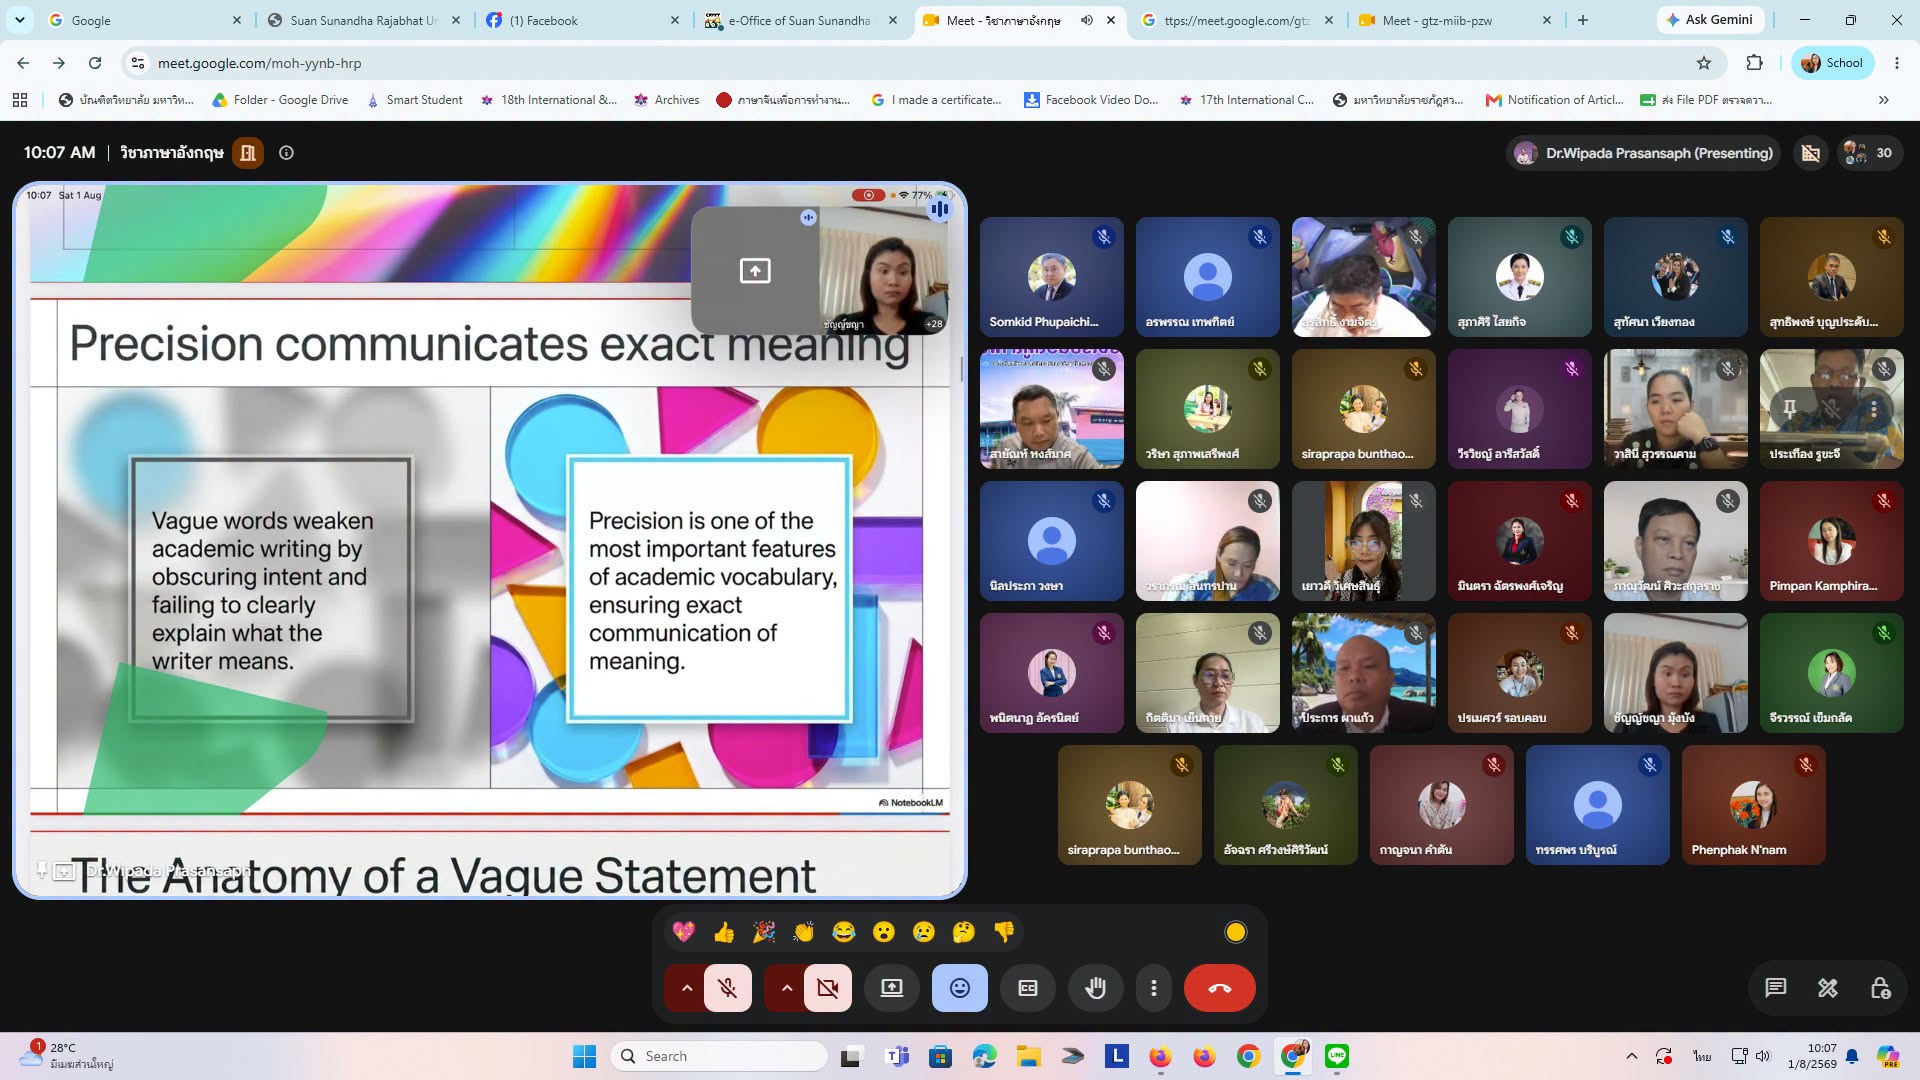Switch to the Suan Sunandha Rajabhat tab
Viewport: 1920px width, 1080px height.
pyautogui.click(x=362, y=20)
